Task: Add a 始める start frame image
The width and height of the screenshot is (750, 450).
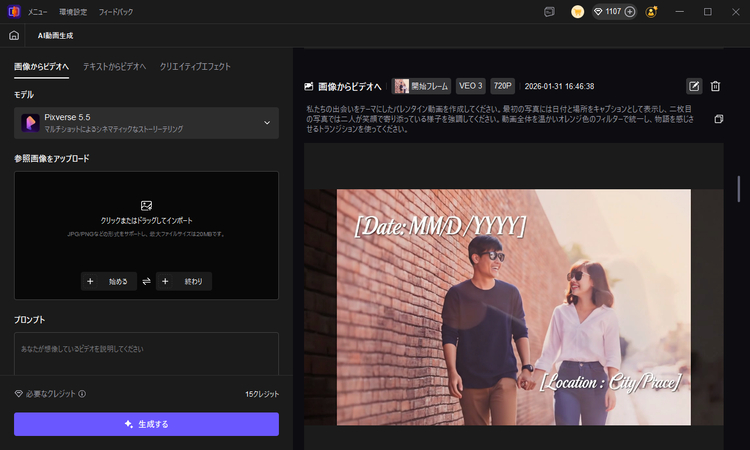Action: pos(108,282)
